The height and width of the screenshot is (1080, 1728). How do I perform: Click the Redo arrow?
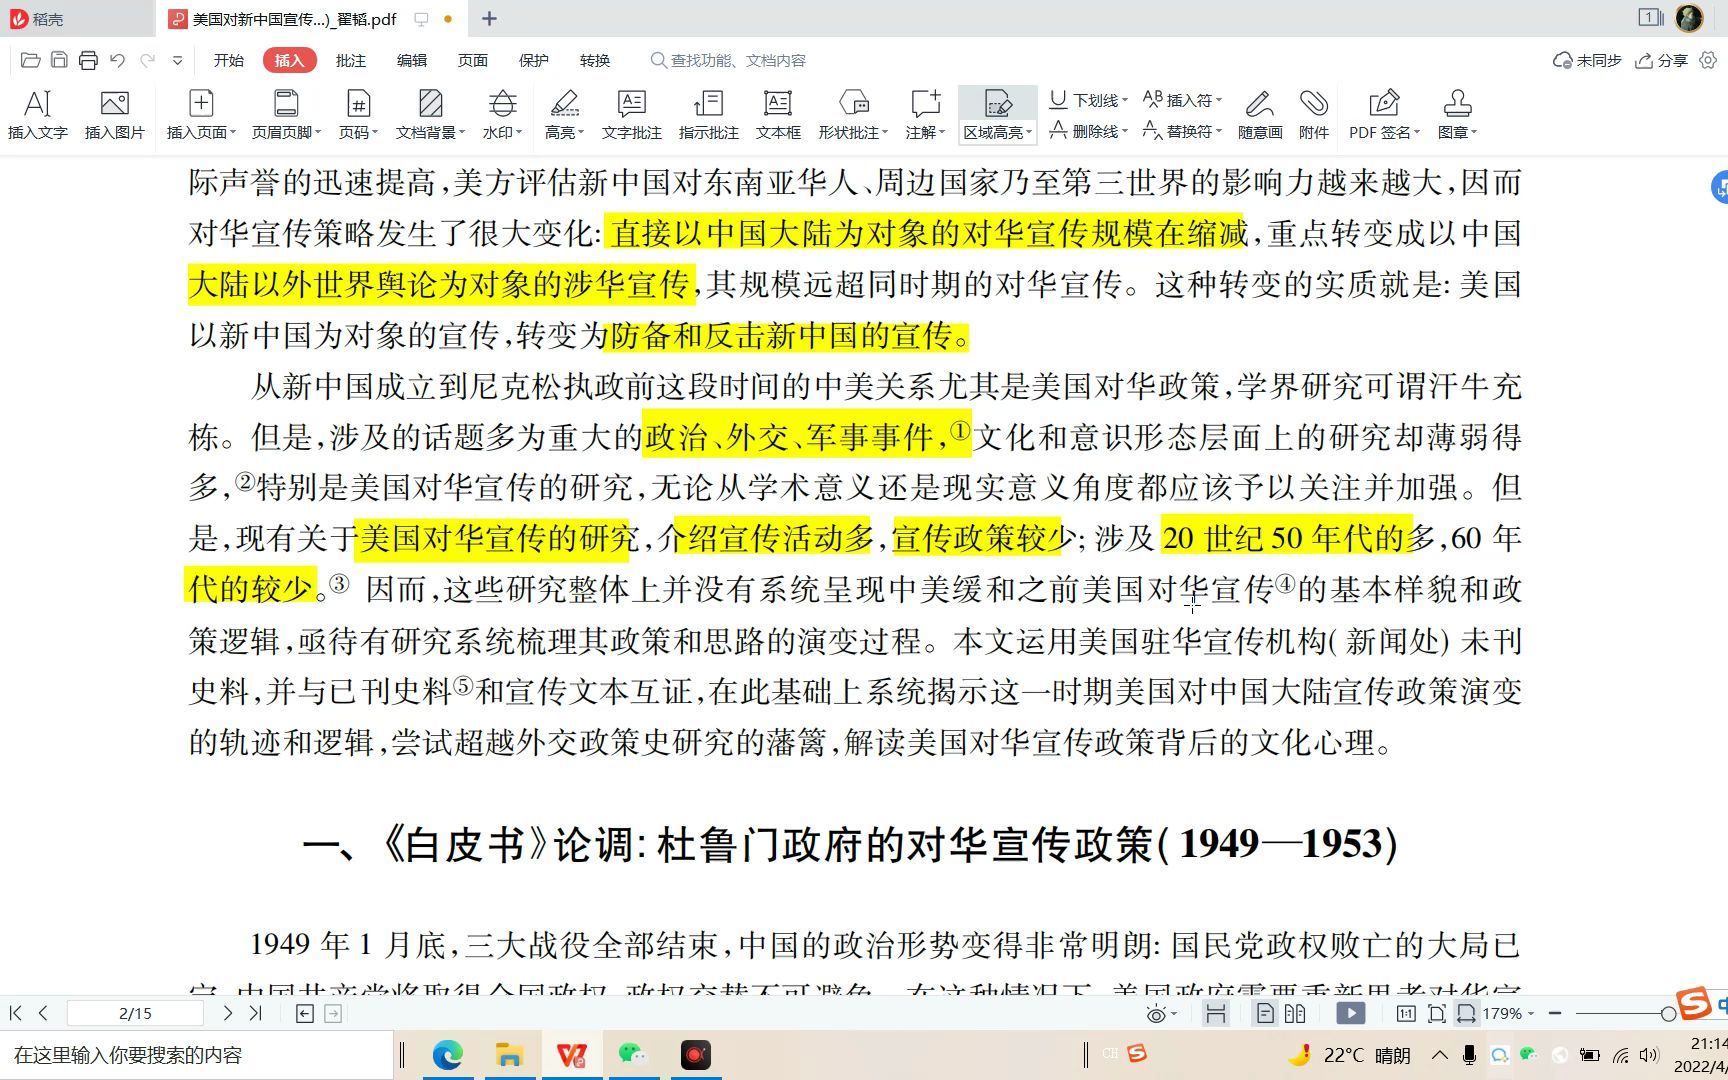[x=147, y=60]
